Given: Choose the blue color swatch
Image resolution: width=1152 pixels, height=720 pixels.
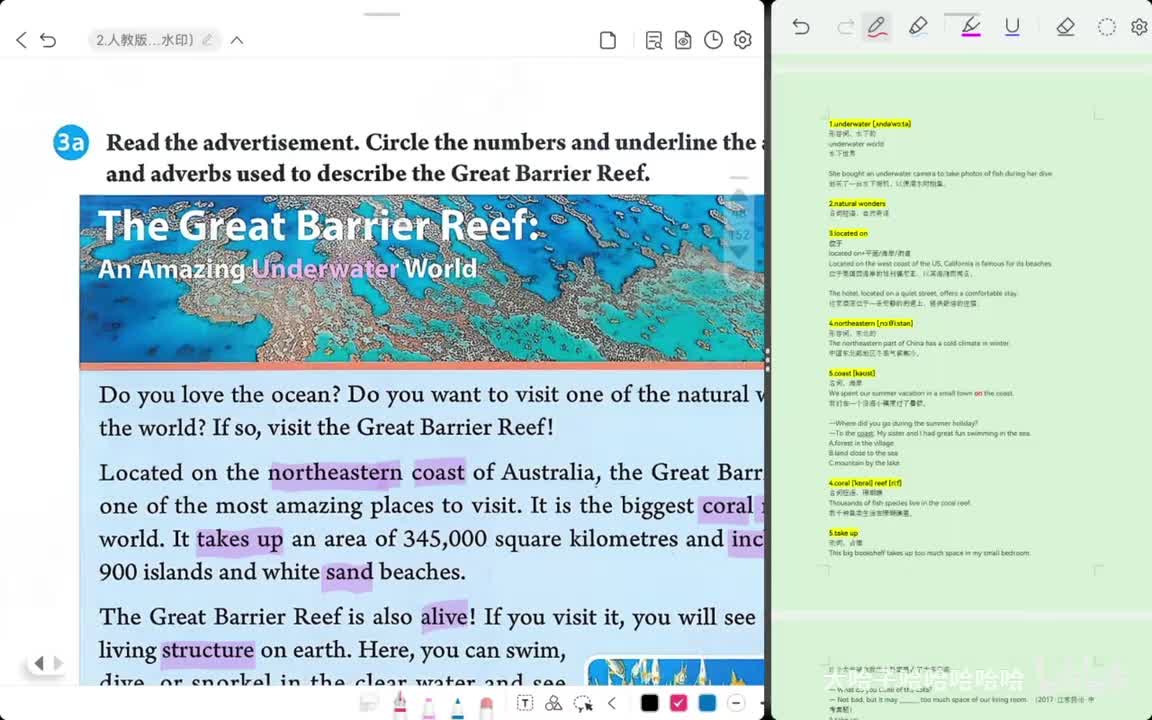Looking at the screenshot, I should [708, 703].
